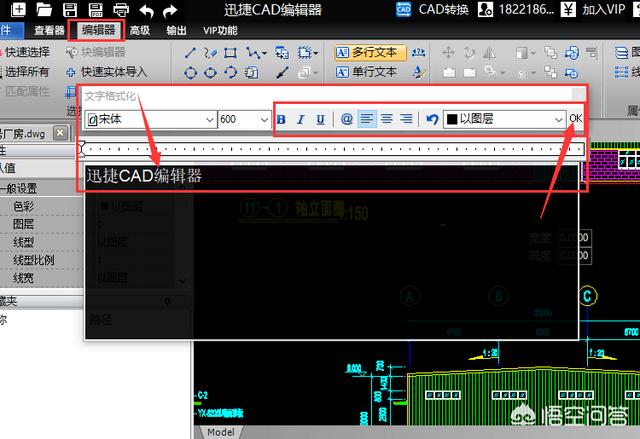Open the 输出 tab

tap(177, 30)
